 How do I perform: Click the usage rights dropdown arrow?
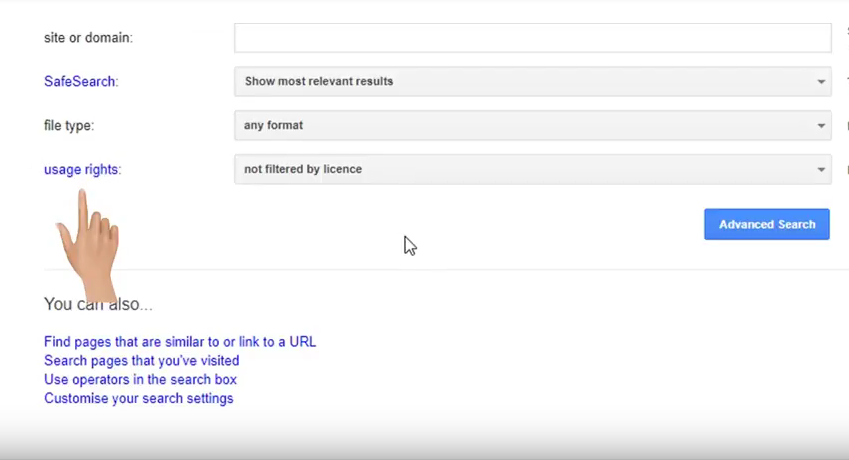point(821,170)
